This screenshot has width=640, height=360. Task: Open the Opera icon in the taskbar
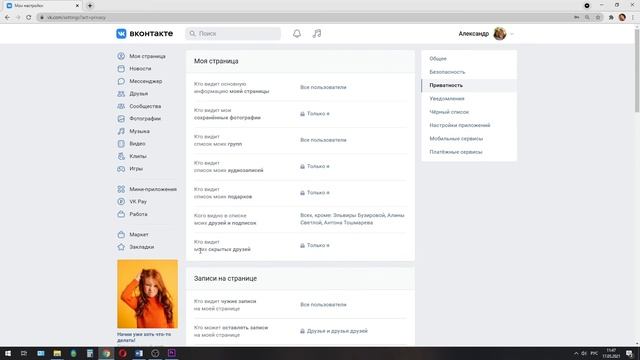coord(122,353)
